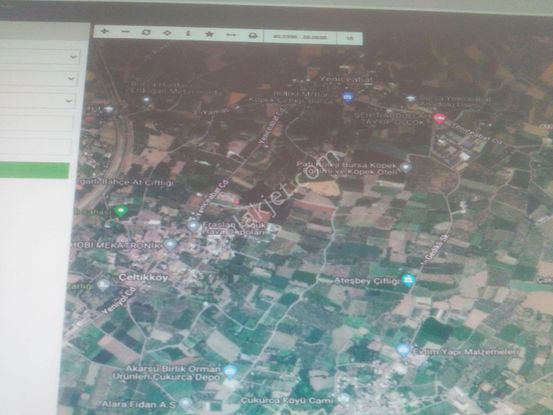Click the Ateşbey Çiftliği map marker
Image resolution: width=553 pixels, height=415 pixels.
[x=409, y=280]
